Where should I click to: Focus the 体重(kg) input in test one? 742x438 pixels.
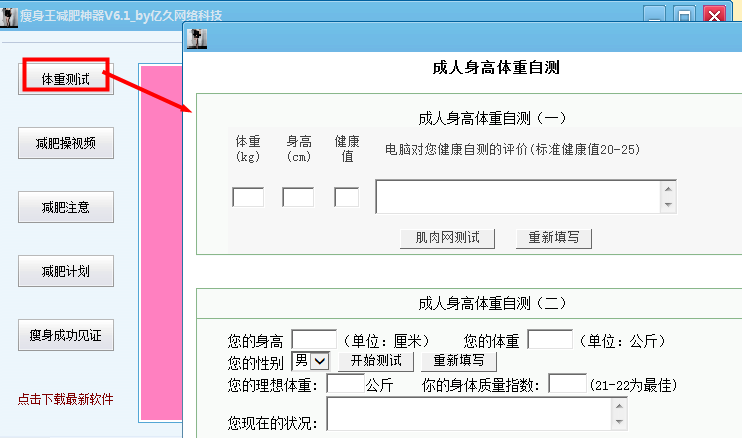point(248,197)
